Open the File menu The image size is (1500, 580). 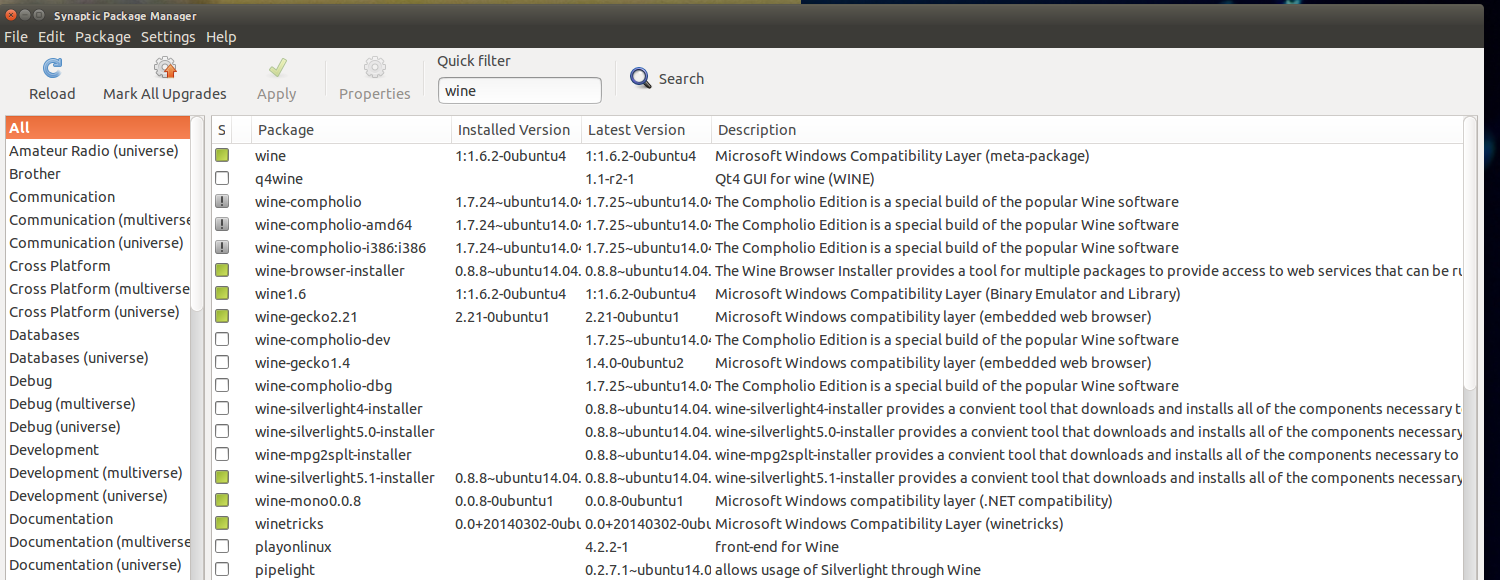16,37
